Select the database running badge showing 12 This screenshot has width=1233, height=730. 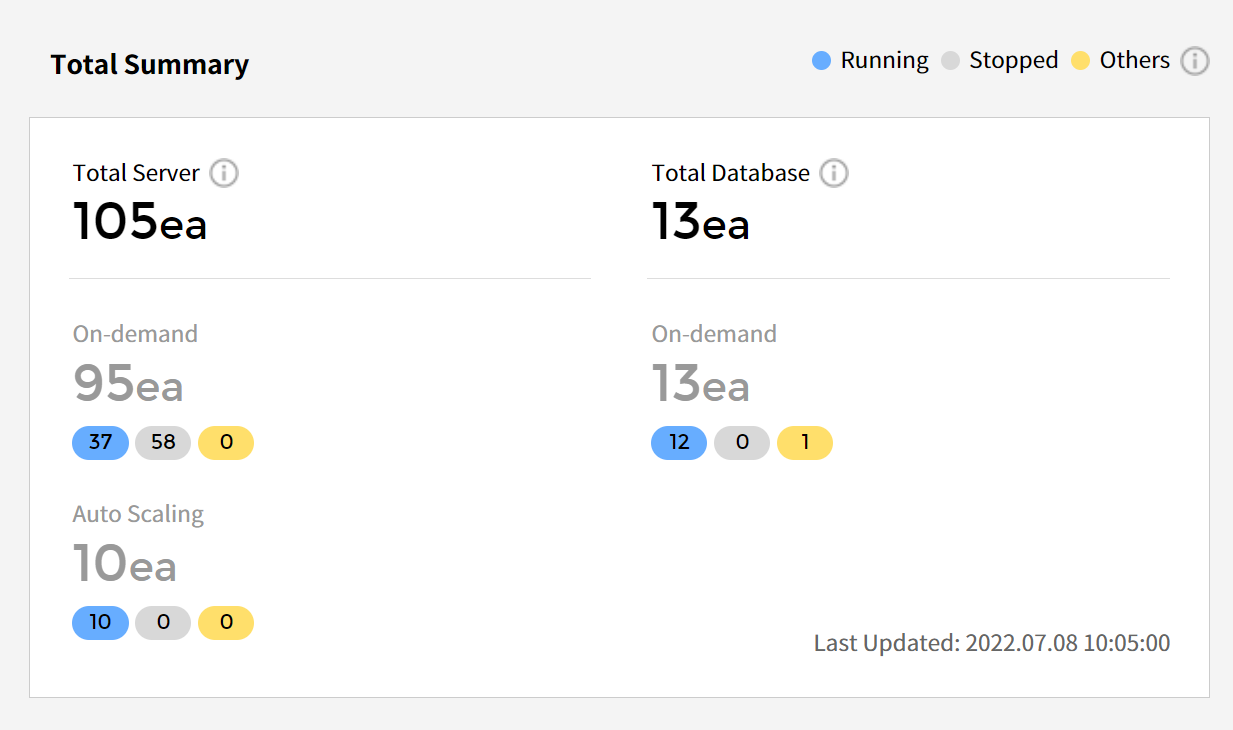(679, 442)
